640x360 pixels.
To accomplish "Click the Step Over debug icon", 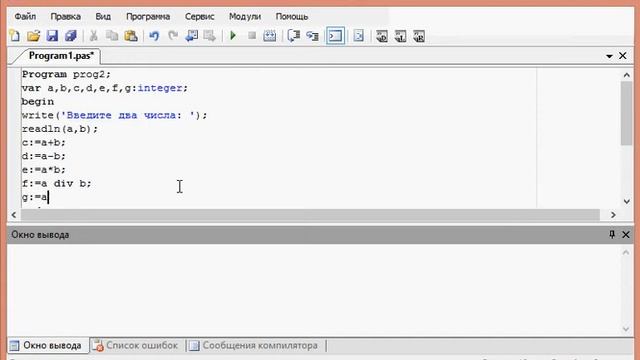I will point(294,36).
